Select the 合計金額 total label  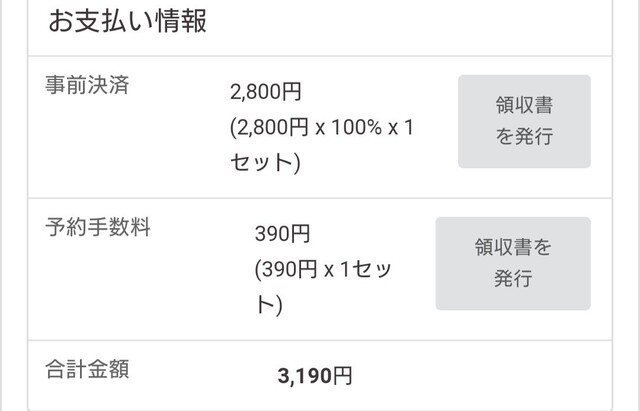(x=88, y=368)
